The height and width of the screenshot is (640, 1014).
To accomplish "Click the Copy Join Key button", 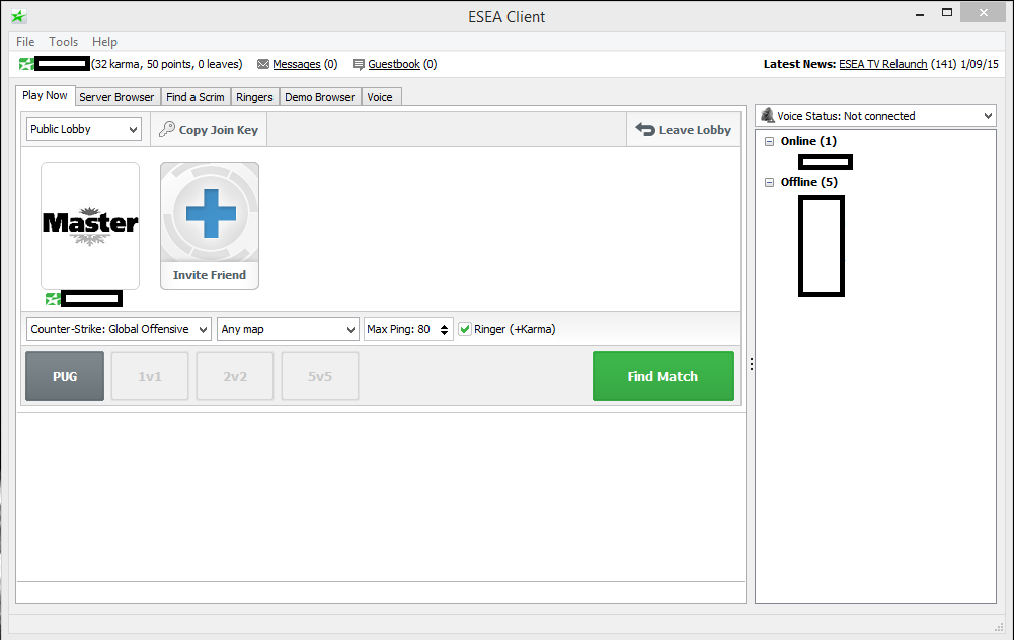I will [x=209, y=129].
